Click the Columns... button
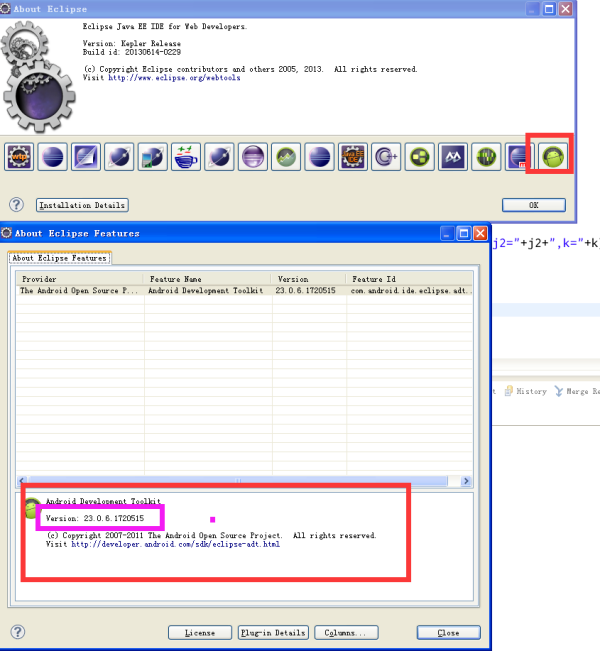This screenshot has height=651, width=600. [x=346, y=633]
